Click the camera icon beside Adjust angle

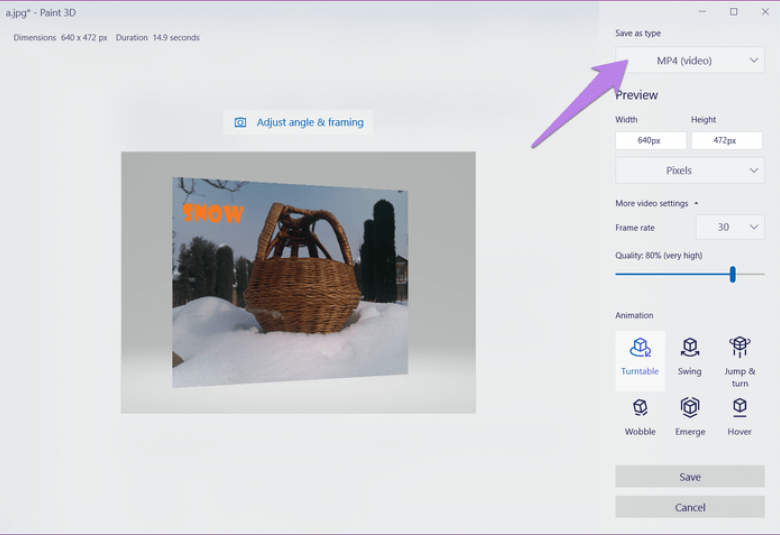coord(240,122)
